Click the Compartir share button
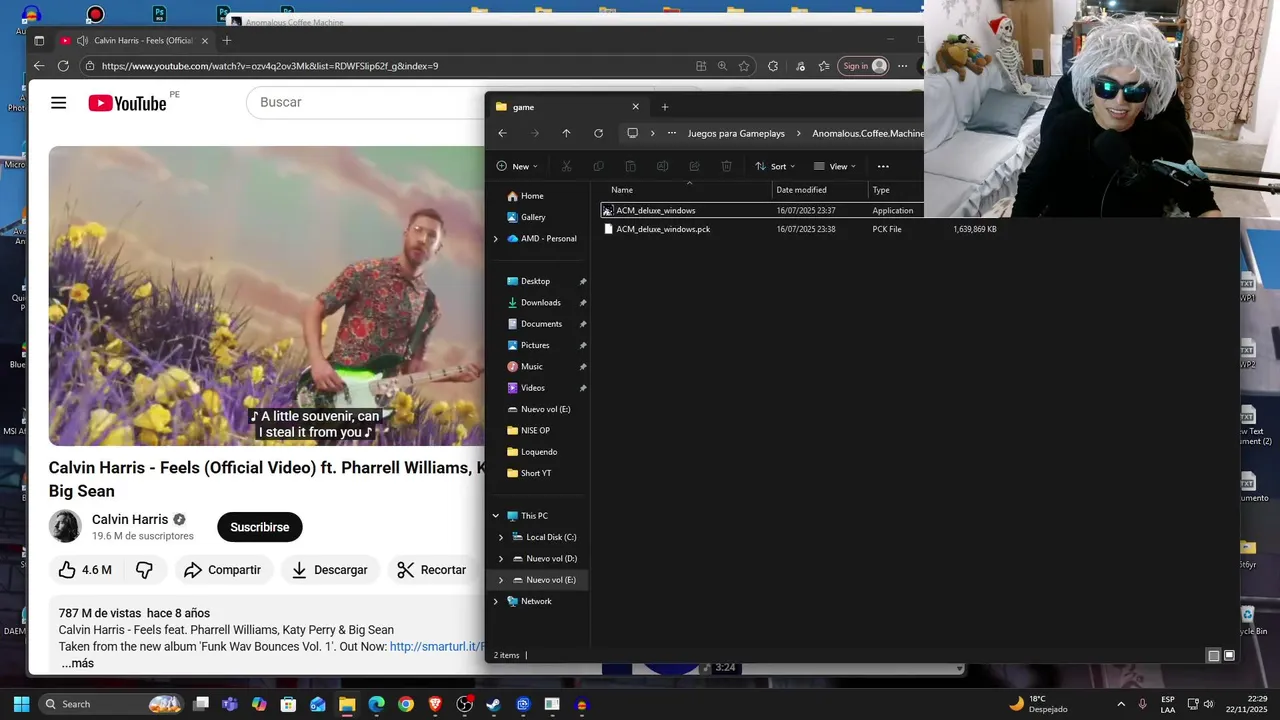1280x720 pixels. (x=223, y=570)
